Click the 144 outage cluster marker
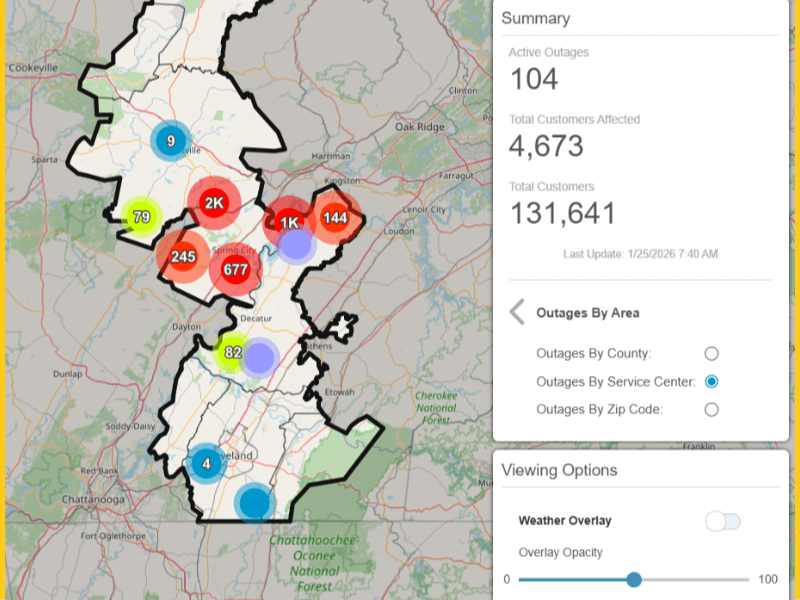 (x=335, y=217)
